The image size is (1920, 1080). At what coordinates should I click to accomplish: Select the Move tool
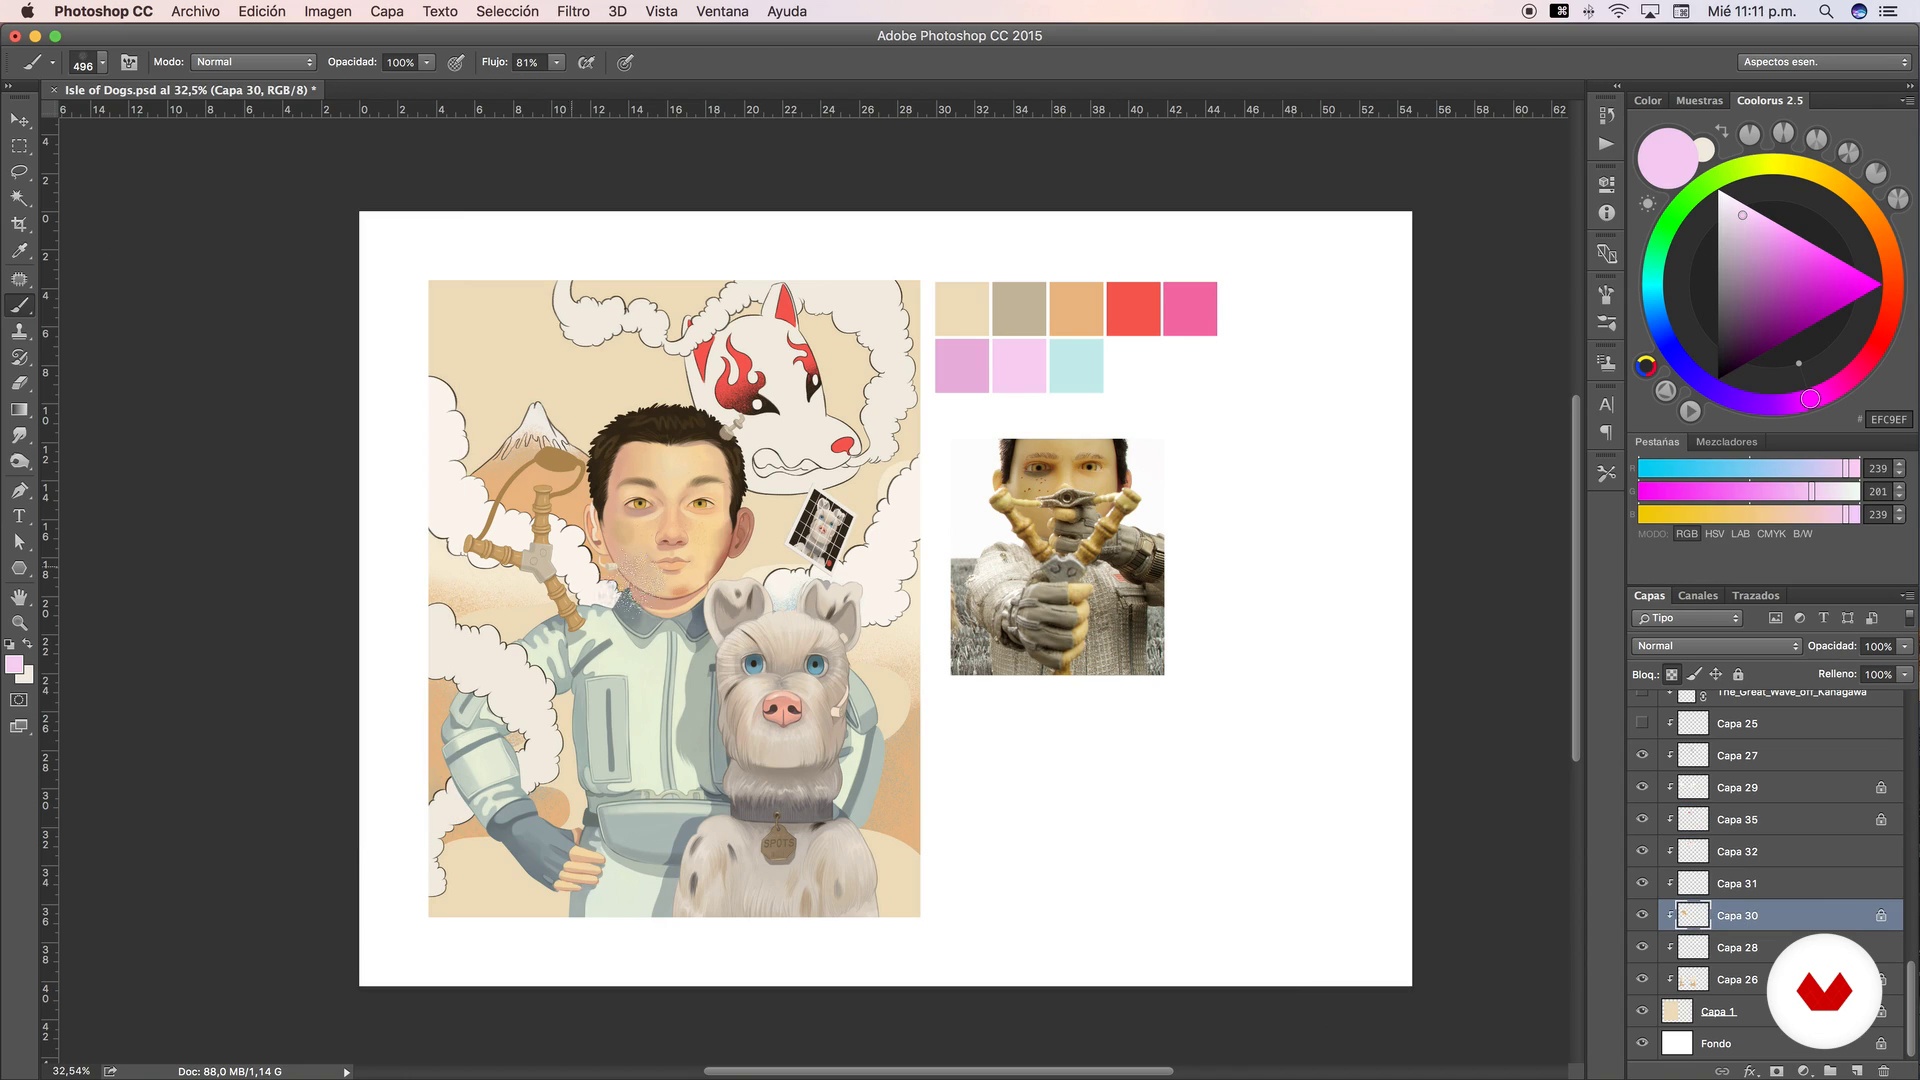[19, 120]
